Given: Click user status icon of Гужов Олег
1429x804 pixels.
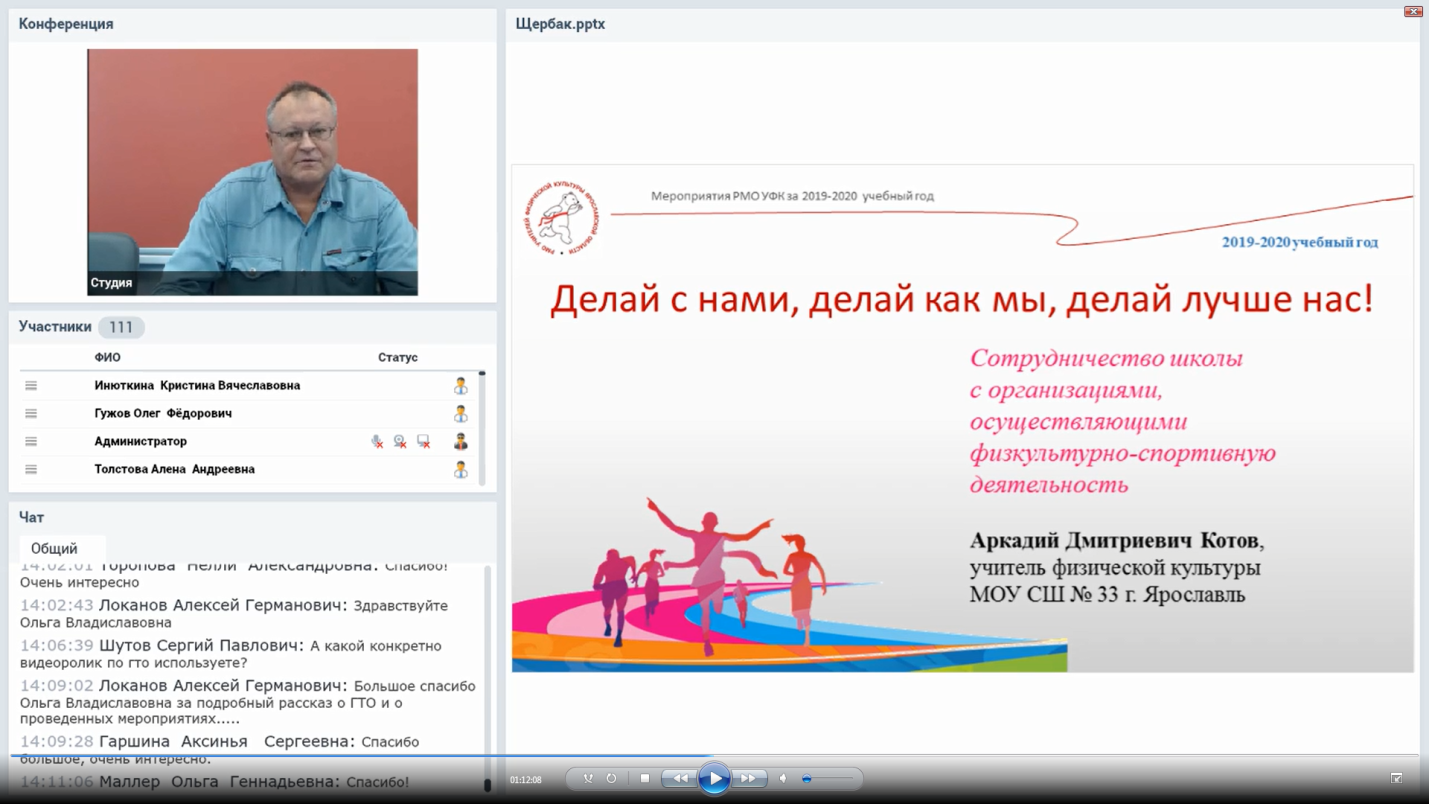Looking at the screenshot, I should pyautogui.click(x=460, y=414).
